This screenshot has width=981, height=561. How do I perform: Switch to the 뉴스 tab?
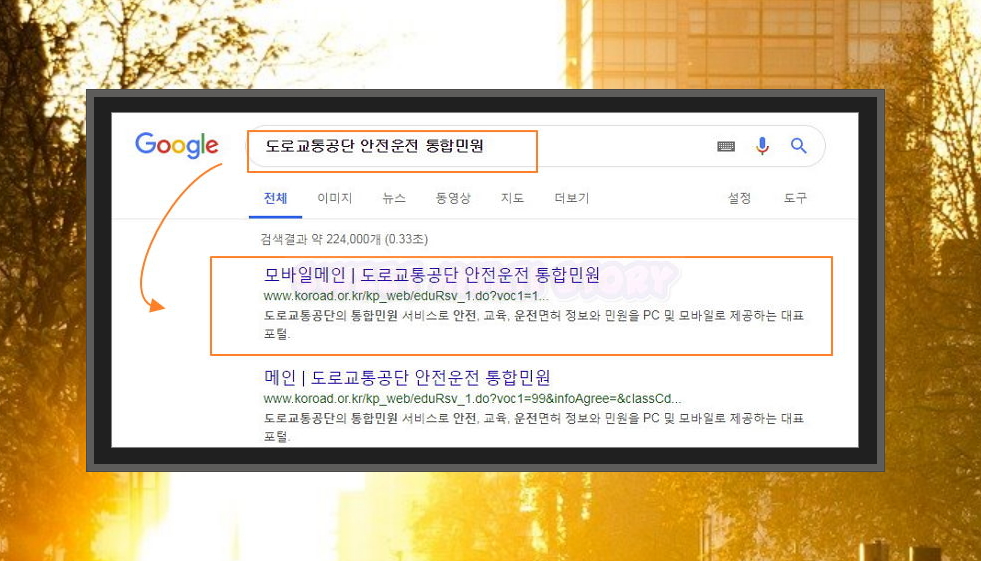(394, 198)
